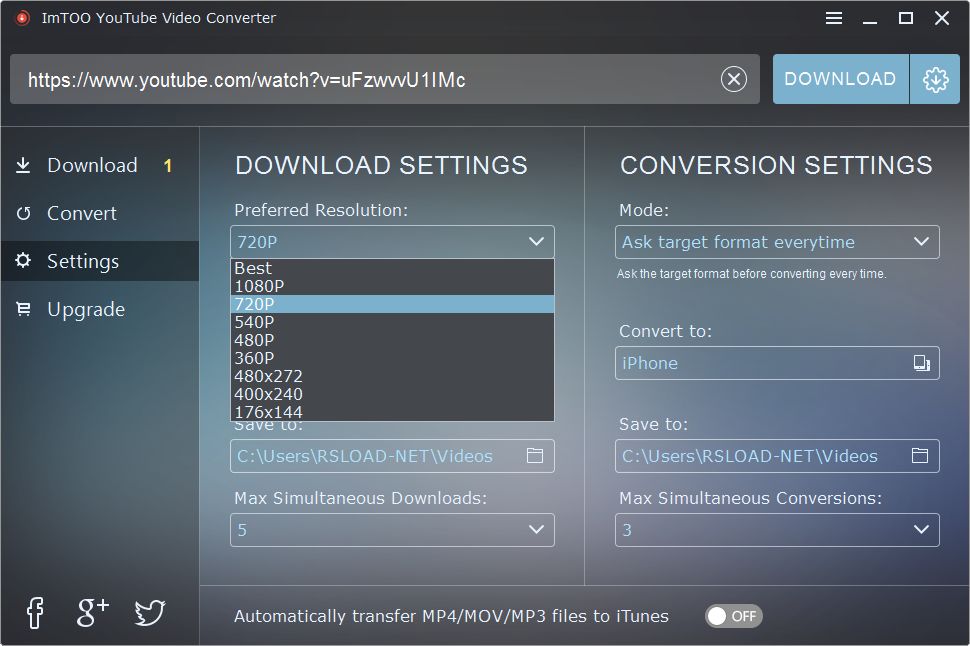This screenshot has height=646, width=970.
Task: Select 400x240 resolution option
Action: (392, 394)
